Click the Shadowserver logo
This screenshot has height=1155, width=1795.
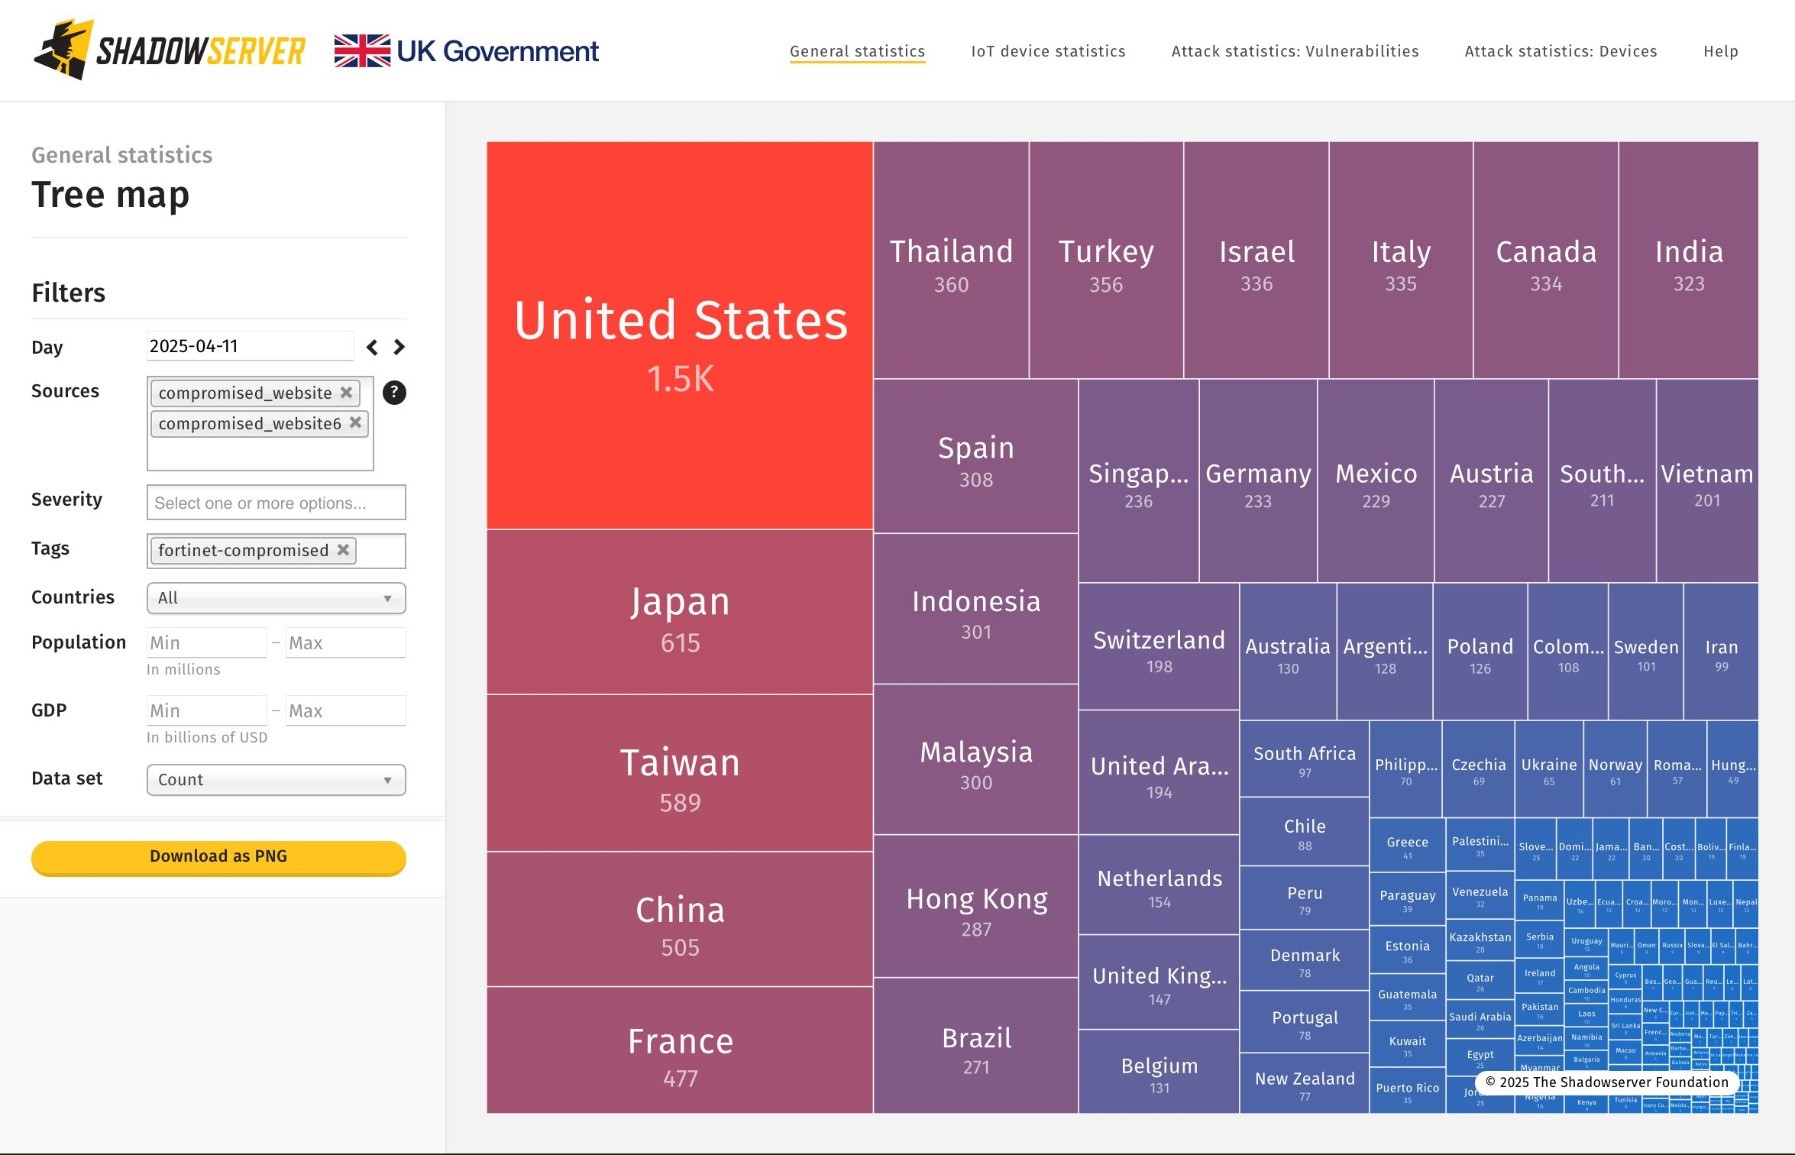[169, 50]
